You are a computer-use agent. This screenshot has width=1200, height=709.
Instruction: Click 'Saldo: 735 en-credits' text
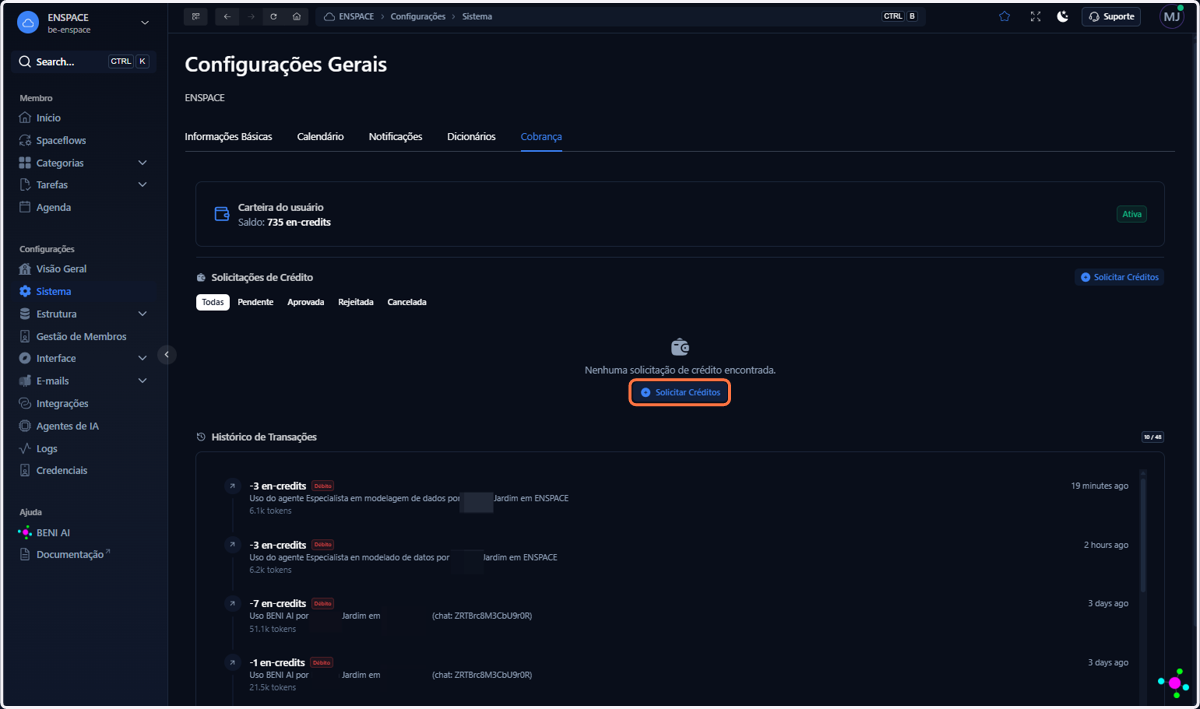[x=284, y=222]
